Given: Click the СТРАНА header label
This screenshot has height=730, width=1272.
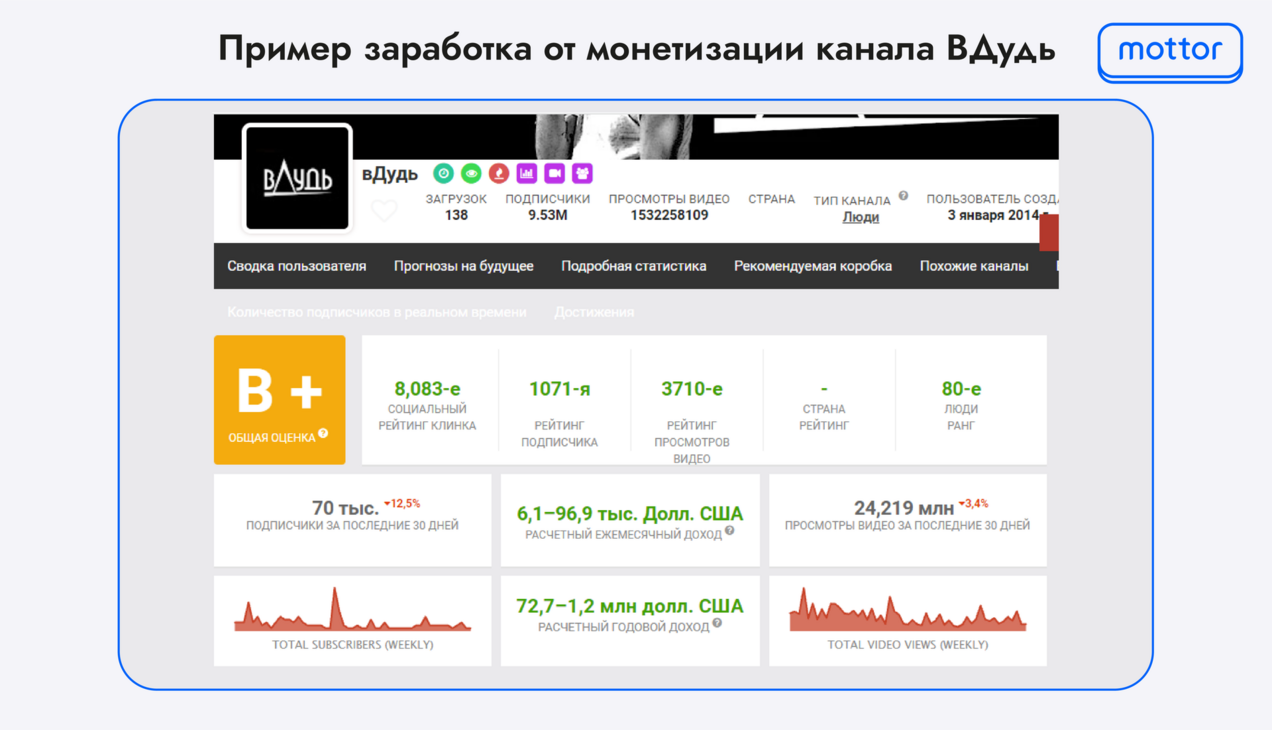Looking at the screenshot, I should click(x=772, y=199).
